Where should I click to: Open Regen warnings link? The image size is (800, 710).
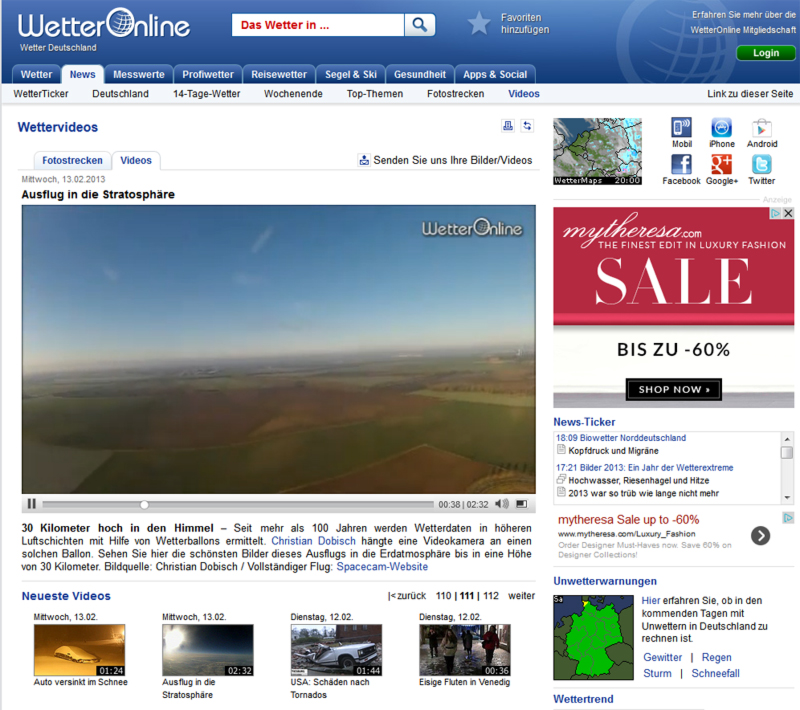point(716,657)
